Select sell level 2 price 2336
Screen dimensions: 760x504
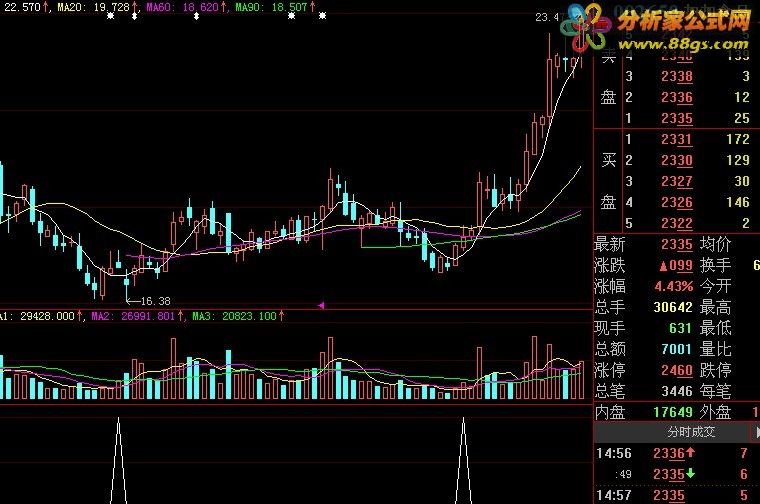(677, 97)
